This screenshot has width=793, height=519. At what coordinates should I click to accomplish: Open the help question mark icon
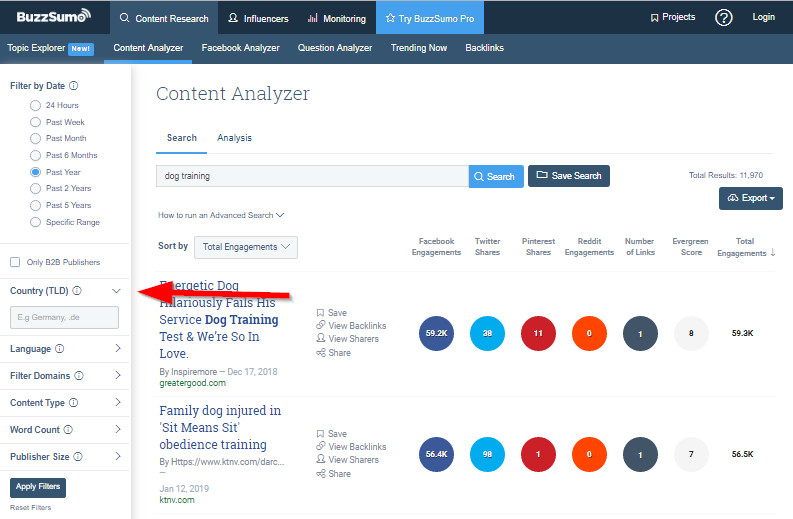(723, 18)
